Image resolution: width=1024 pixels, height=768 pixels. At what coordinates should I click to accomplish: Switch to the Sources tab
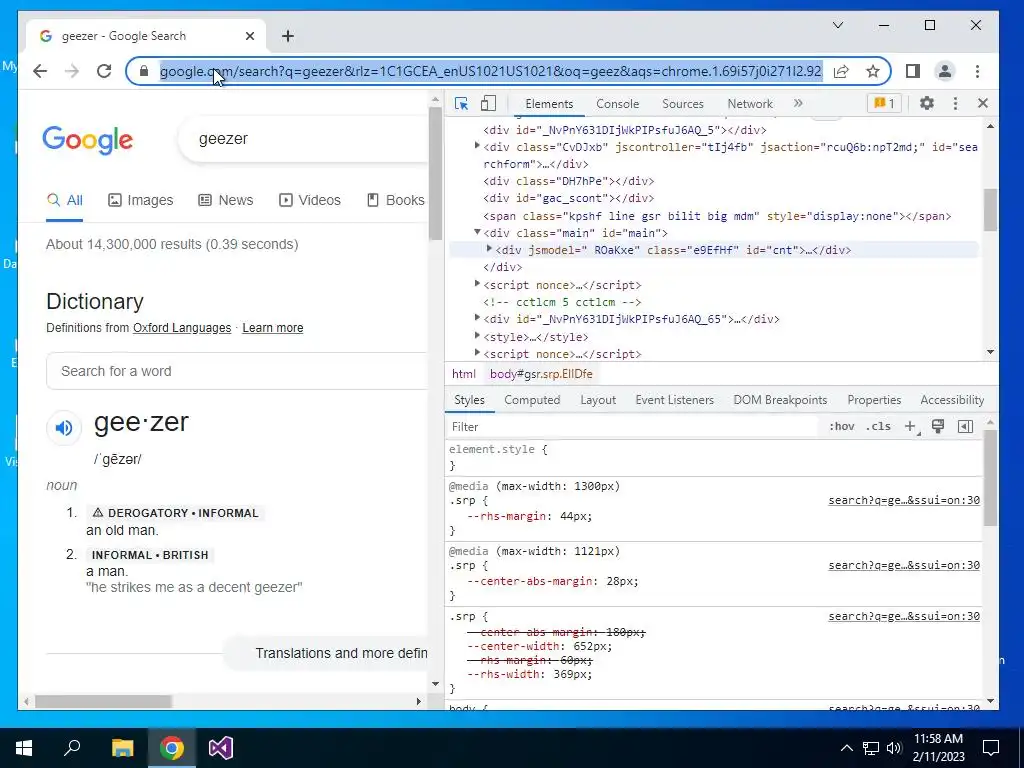[x=682, y=104]
